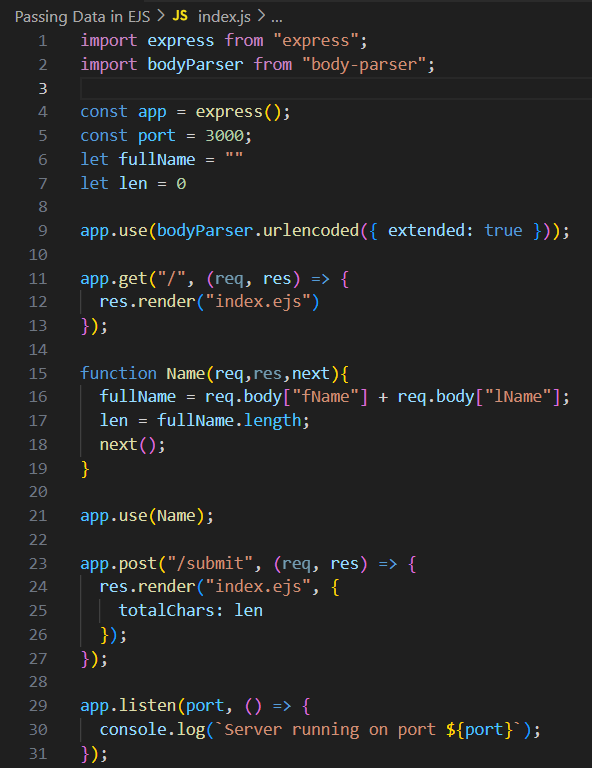Image resolution: width=592 pixels, height=768 pixels.
Task: Open the 'Passing Data in EJS' breadcrumb folder
Action: [x=82, y=17]
